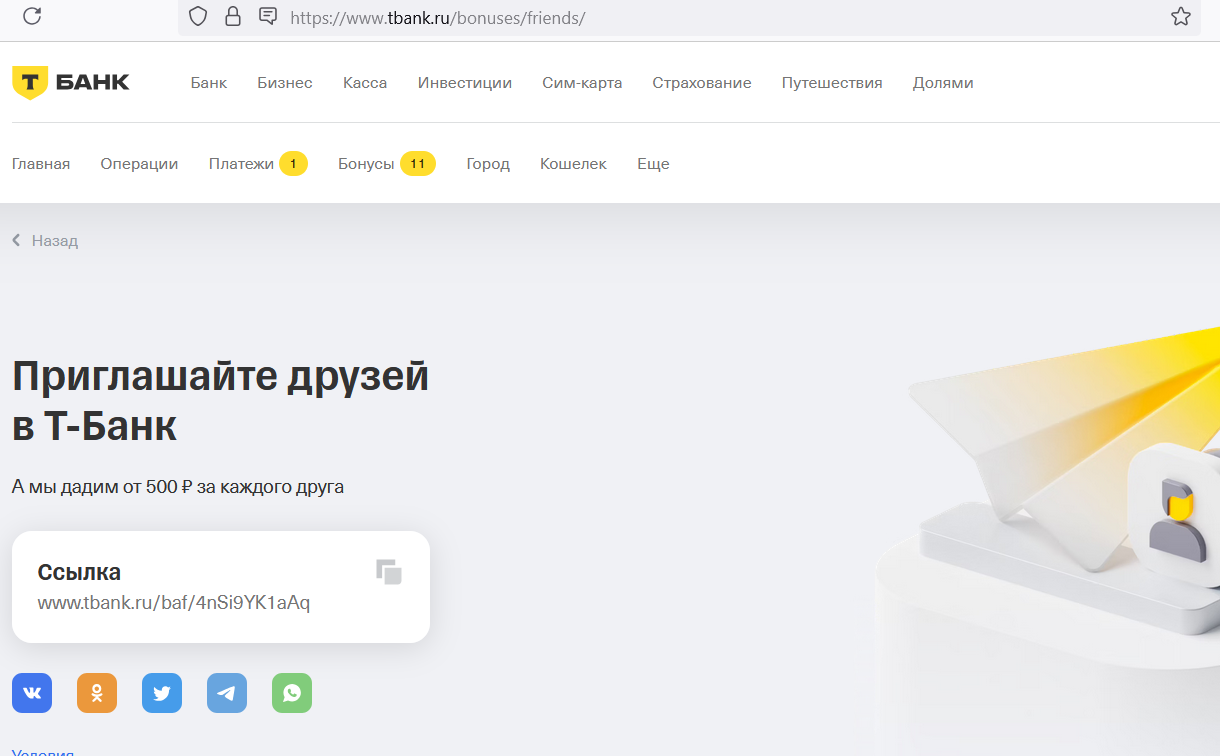The width and height of the screenshot is (1220, 756).
Task: Click the yellow 11 badge on Бонусы
Action: pyautogui.click(x=418, y=164)
